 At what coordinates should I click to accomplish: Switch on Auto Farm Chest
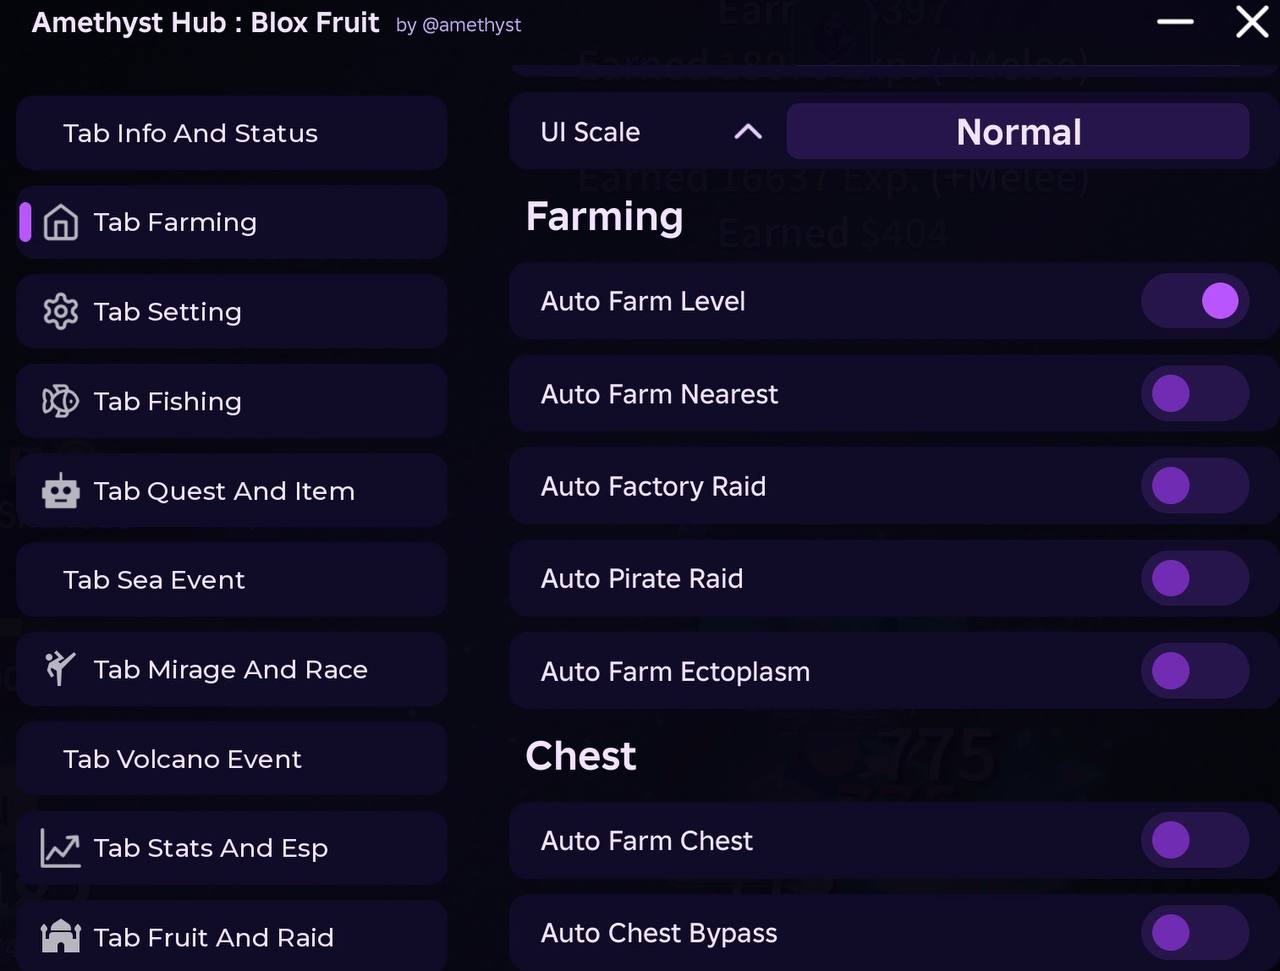coord(1195,840)
